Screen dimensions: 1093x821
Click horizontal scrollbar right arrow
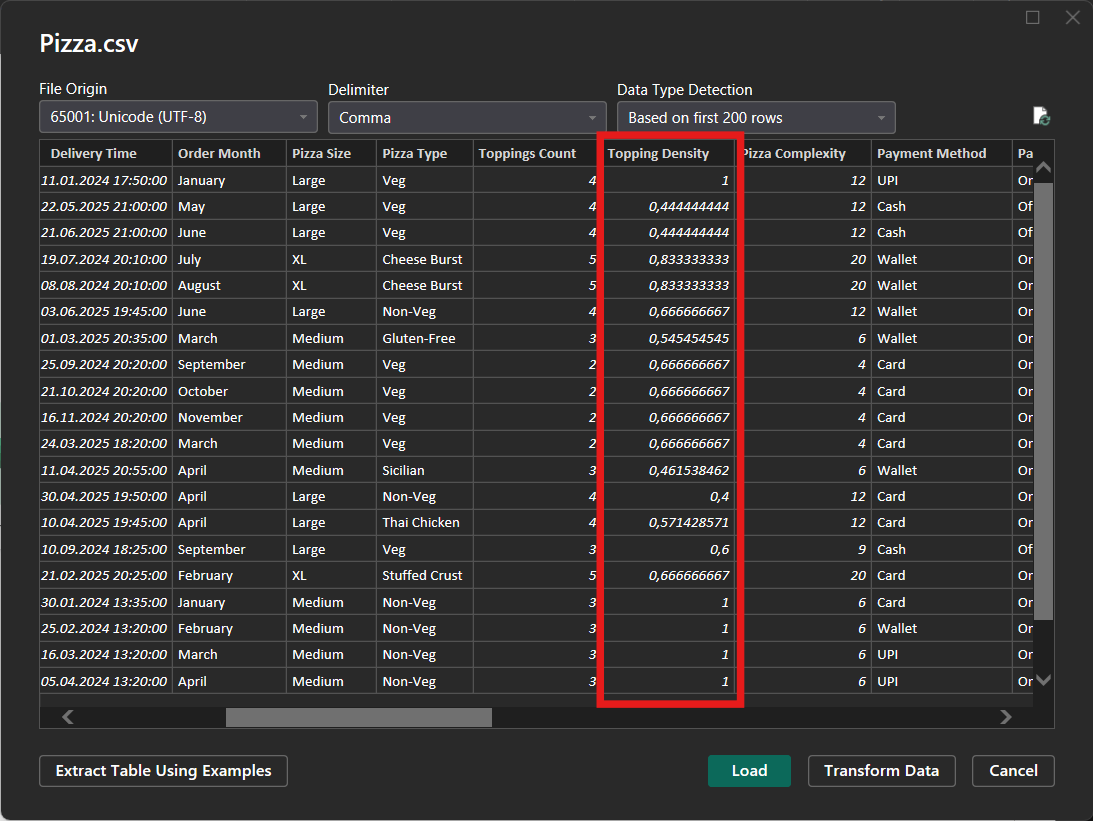(1006, 717)
